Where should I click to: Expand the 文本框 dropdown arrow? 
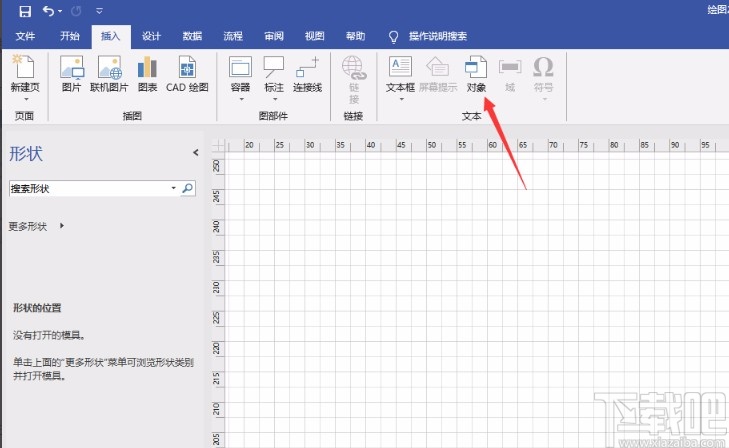pos(402,99)
